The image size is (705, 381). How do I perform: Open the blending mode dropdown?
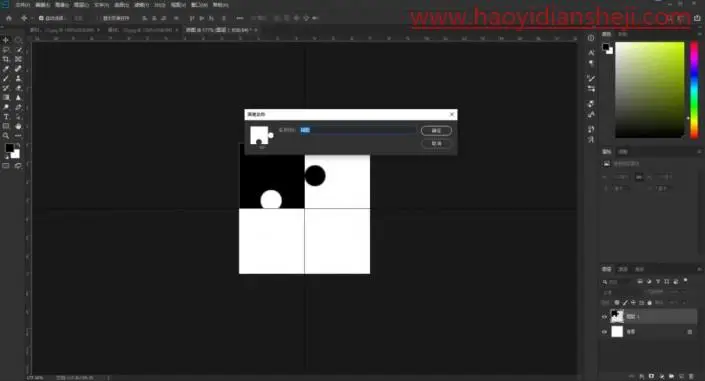tap(621, 292)
